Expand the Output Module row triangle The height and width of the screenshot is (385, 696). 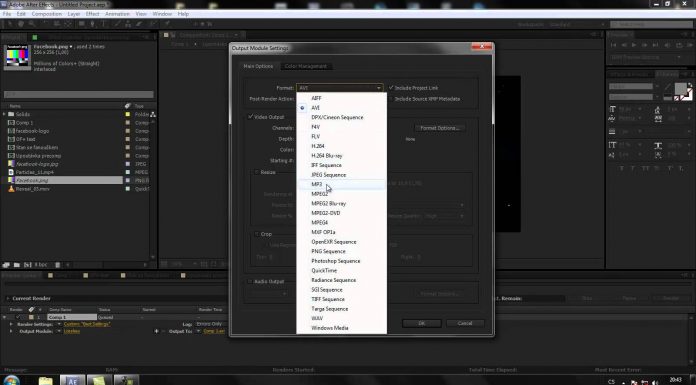(x=11, y=331)
